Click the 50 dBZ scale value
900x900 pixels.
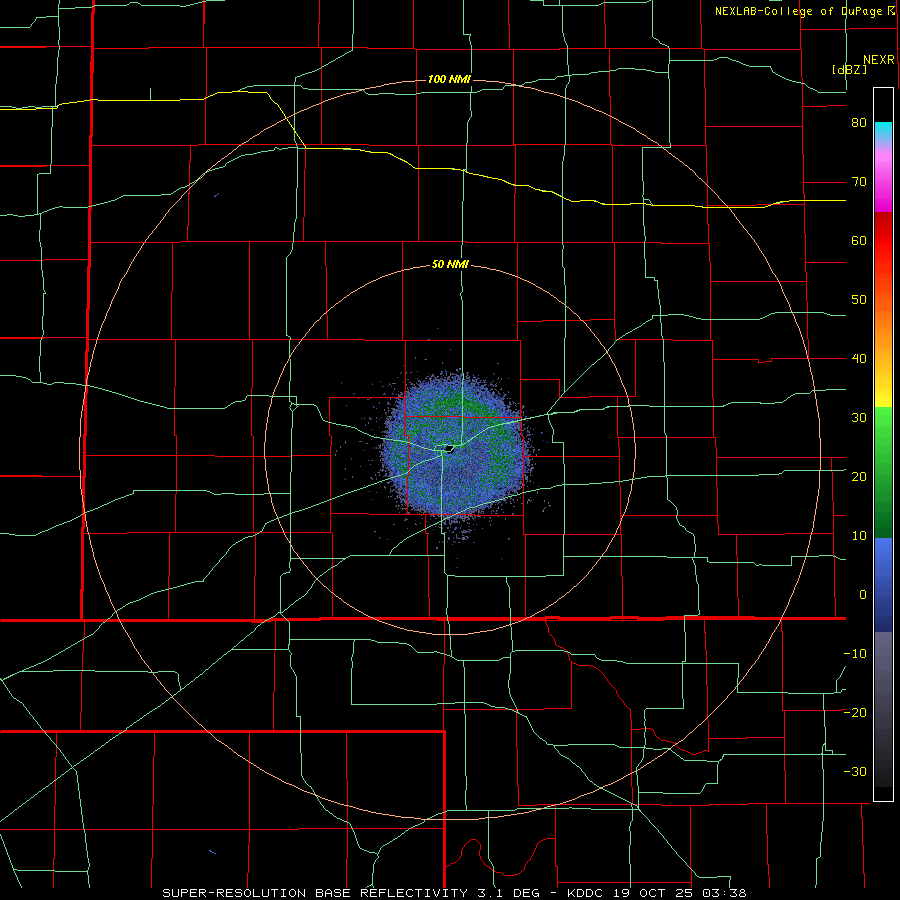click(x=859, y=300)
